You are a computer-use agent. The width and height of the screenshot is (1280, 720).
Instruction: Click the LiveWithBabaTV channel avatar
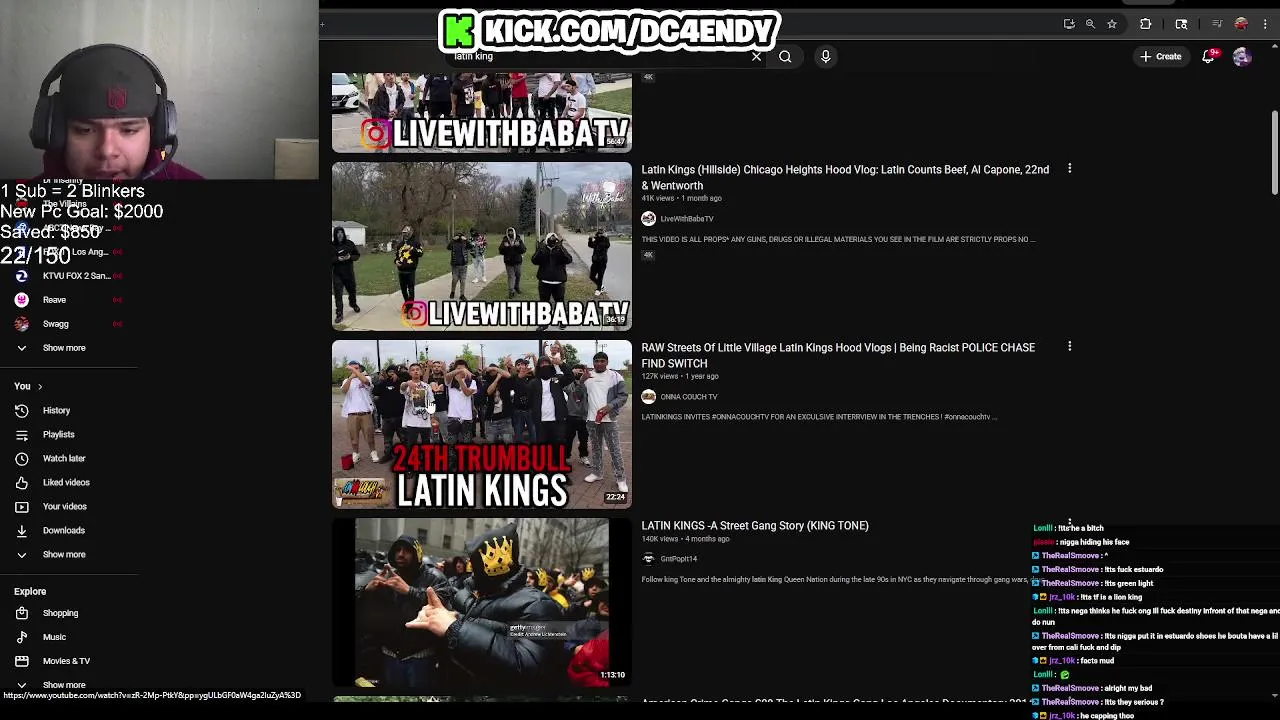[x=649, y=219]
